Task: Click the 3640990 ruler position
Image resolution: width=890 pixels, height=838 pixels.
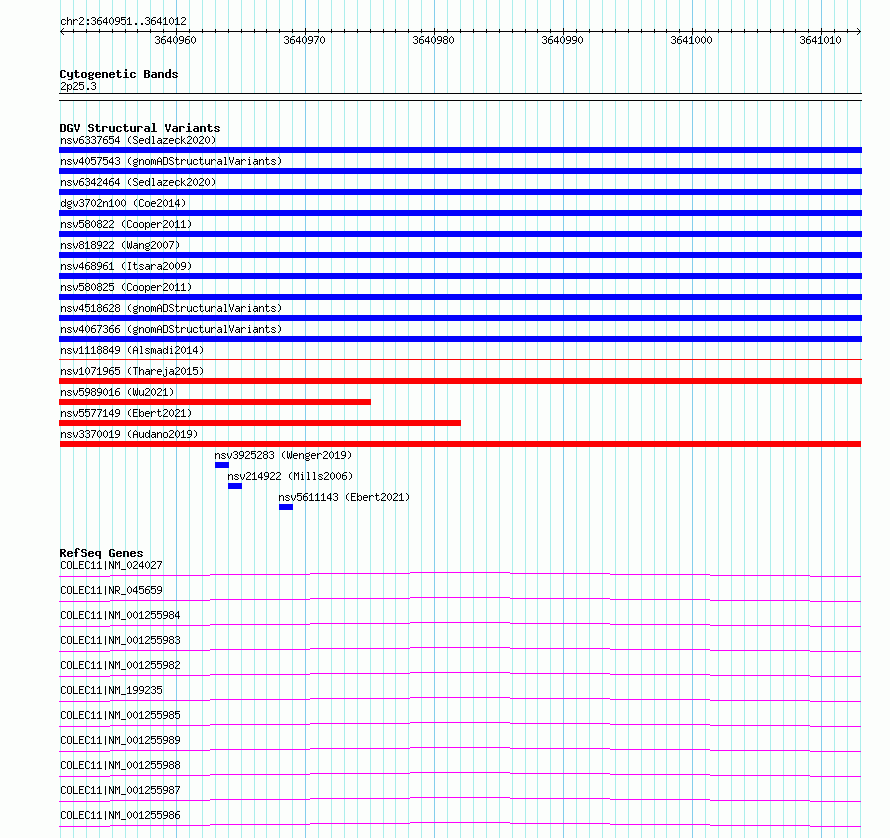Action: click(562, 40)
